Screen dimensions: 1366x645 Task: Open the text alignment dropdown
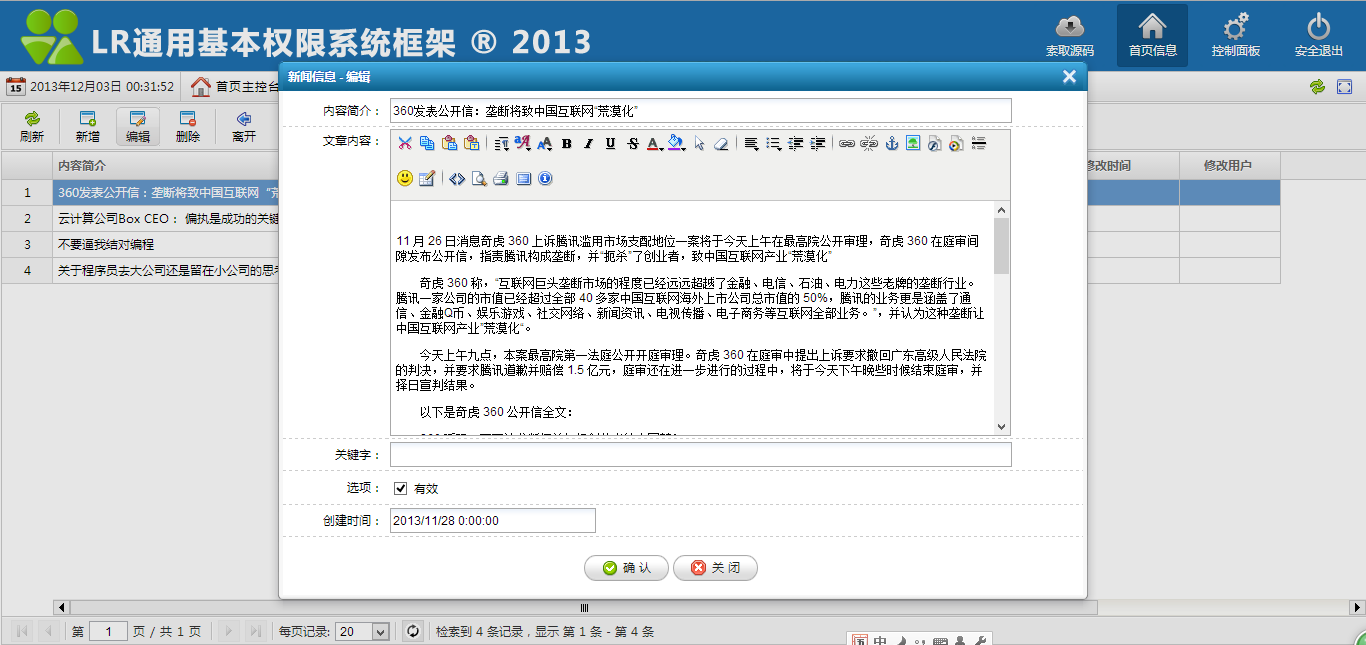tap(752, 144)
